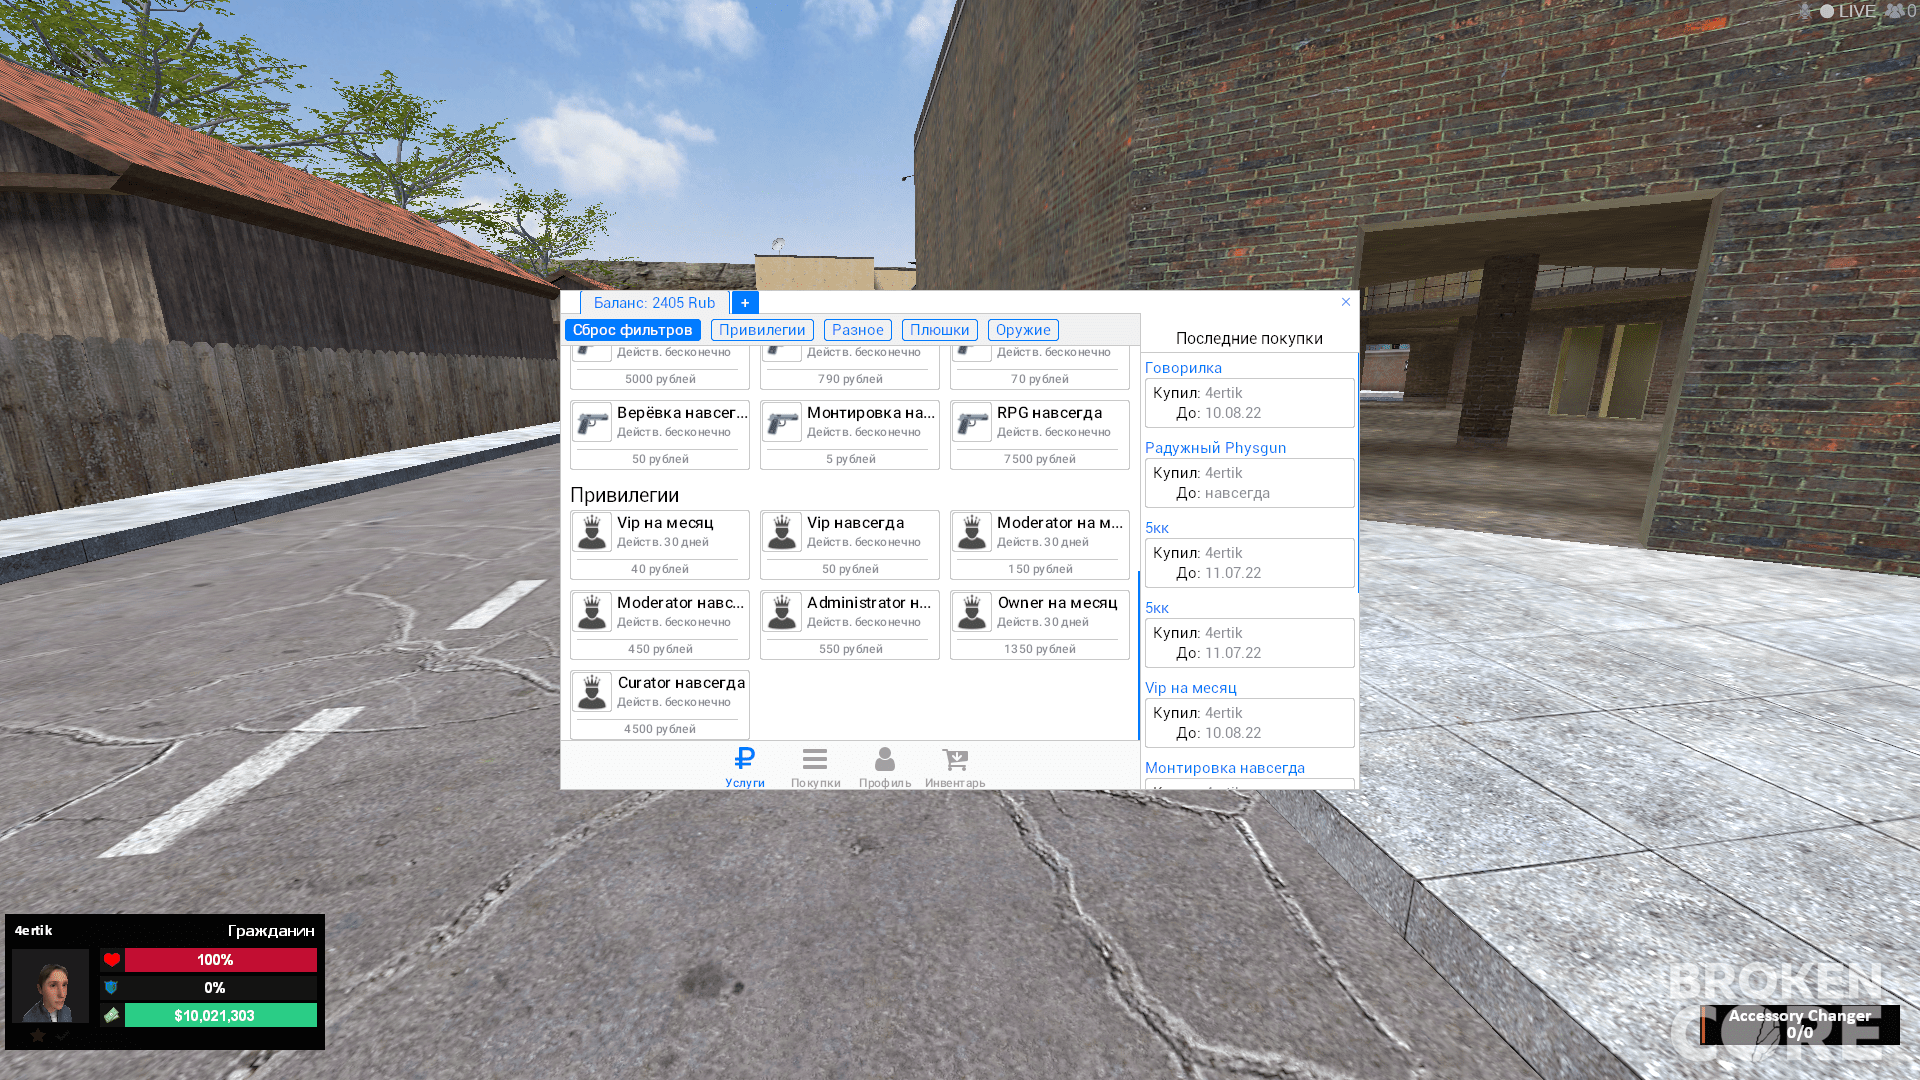Filter by Привилегии category
Image resolution: width=1920 pixels, height=1080 pixels.
[762, 330]
